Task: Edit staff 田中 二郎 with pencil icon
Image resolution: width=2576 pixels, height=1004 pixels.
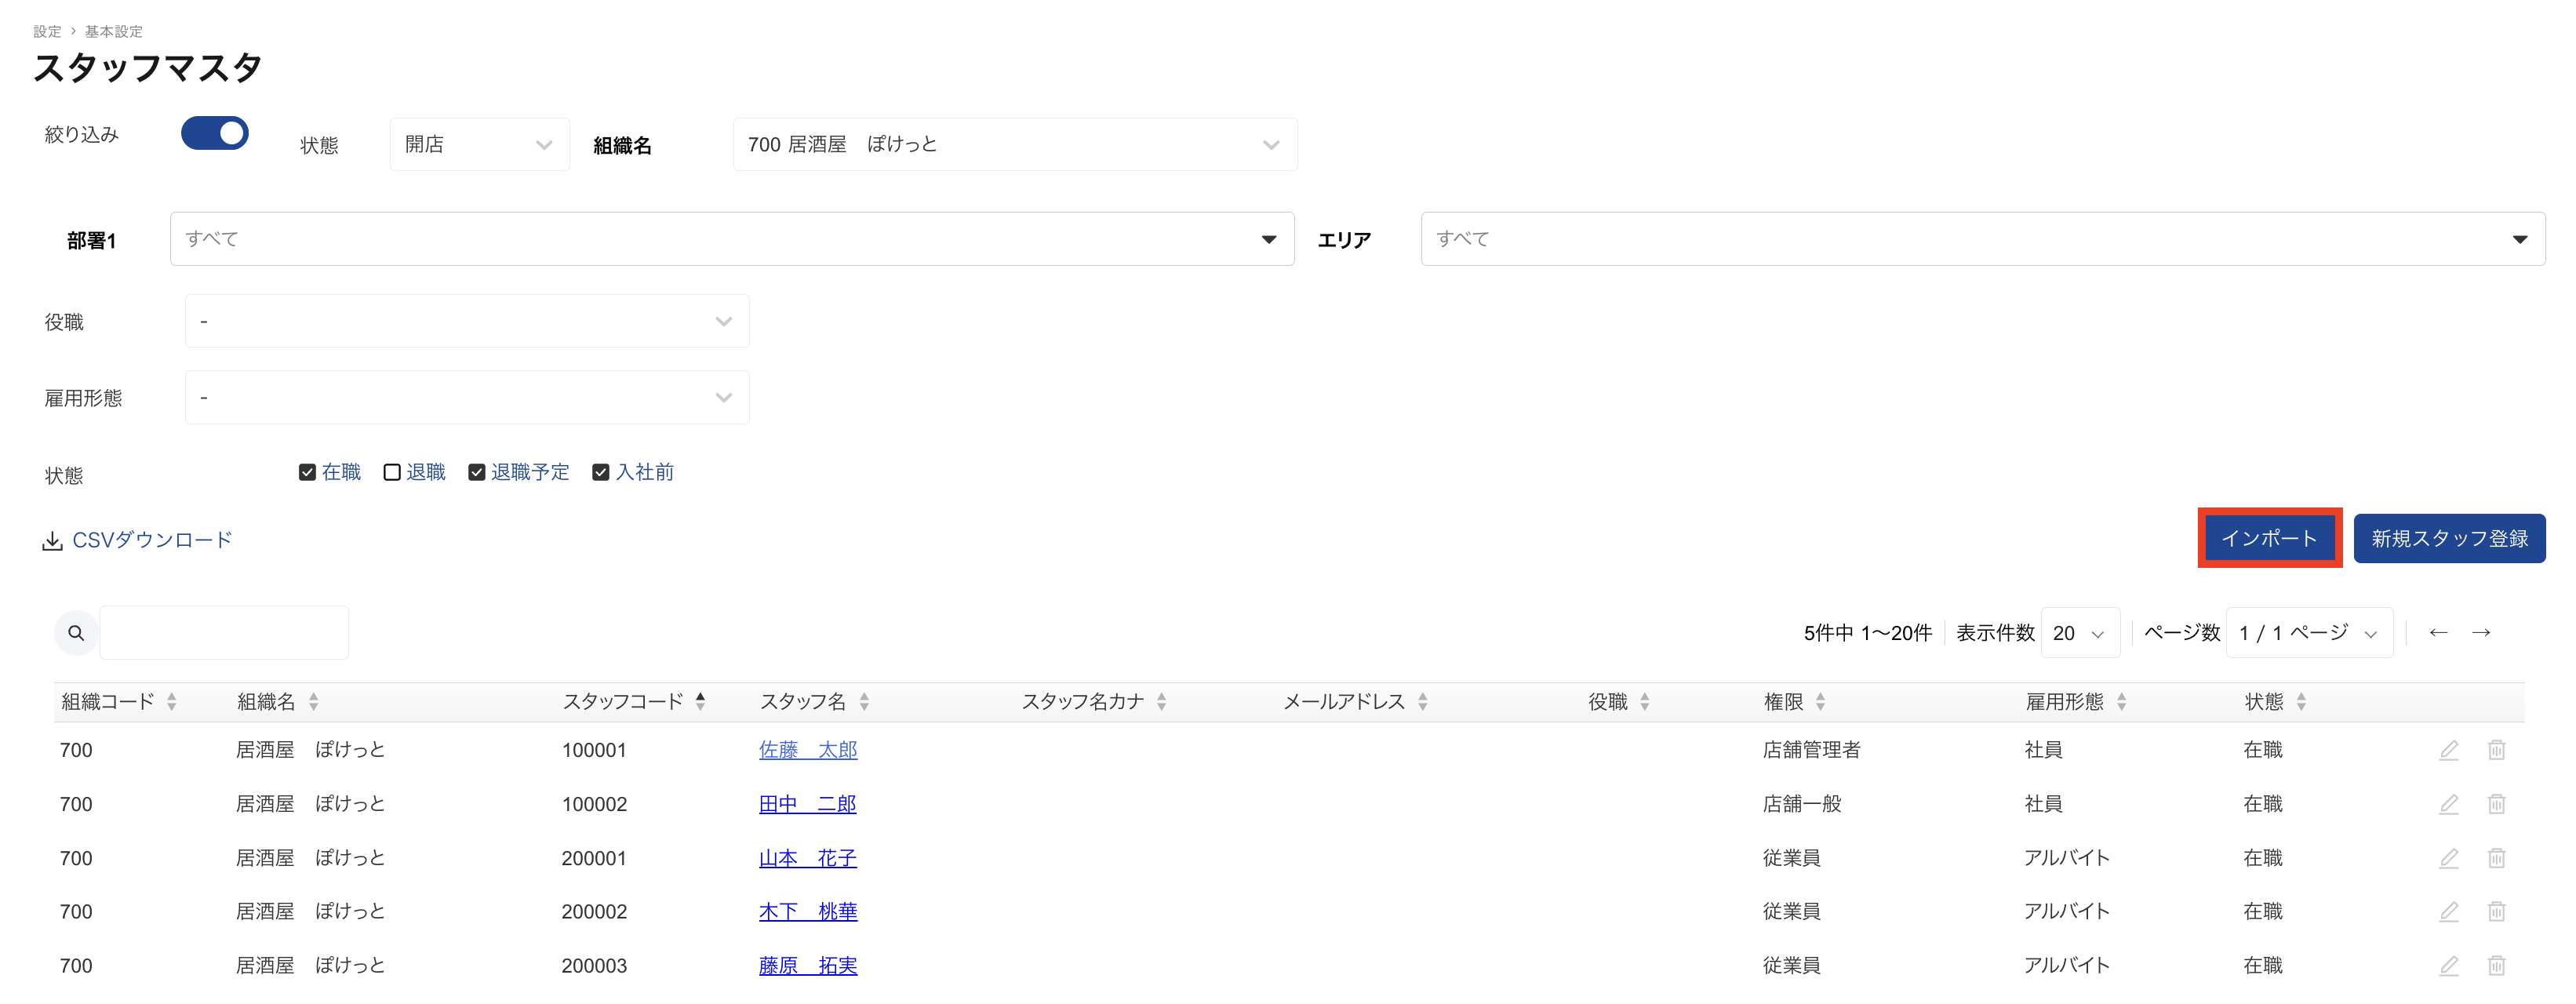Action: click(x=2448, y=804)
